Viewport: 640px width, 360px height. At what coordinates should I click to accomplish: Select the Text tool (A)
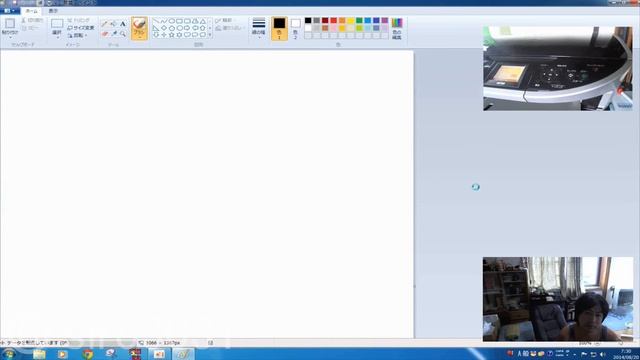pyautogui.click(x=122, y=24)
